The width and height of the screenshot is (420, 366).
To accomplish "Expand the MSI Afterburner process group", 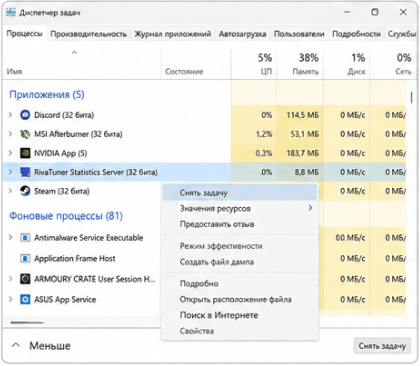I will [x=10, y=134].
